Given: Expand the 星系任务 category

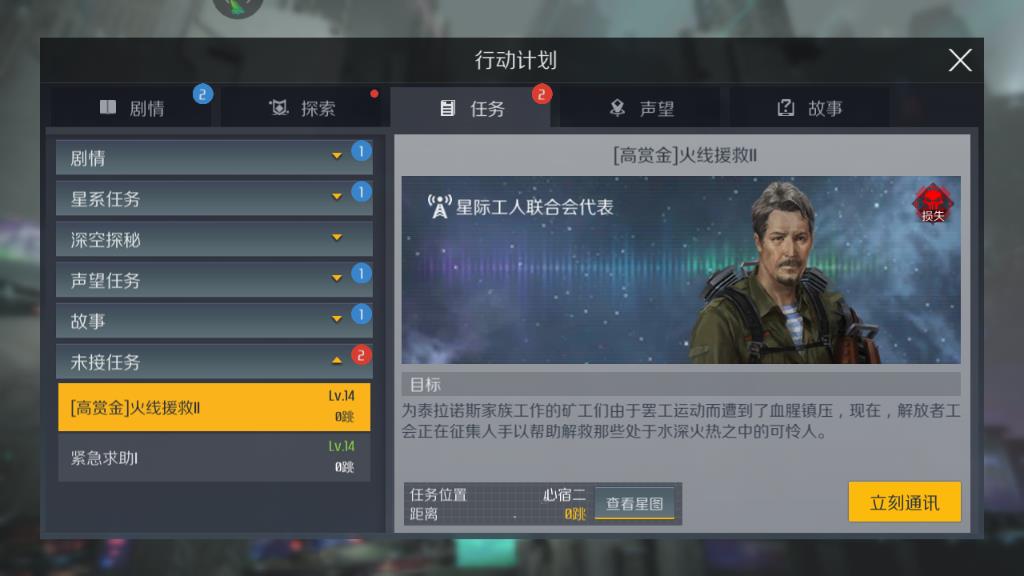Looking at the screenshot, I should [x=214, y=198].
